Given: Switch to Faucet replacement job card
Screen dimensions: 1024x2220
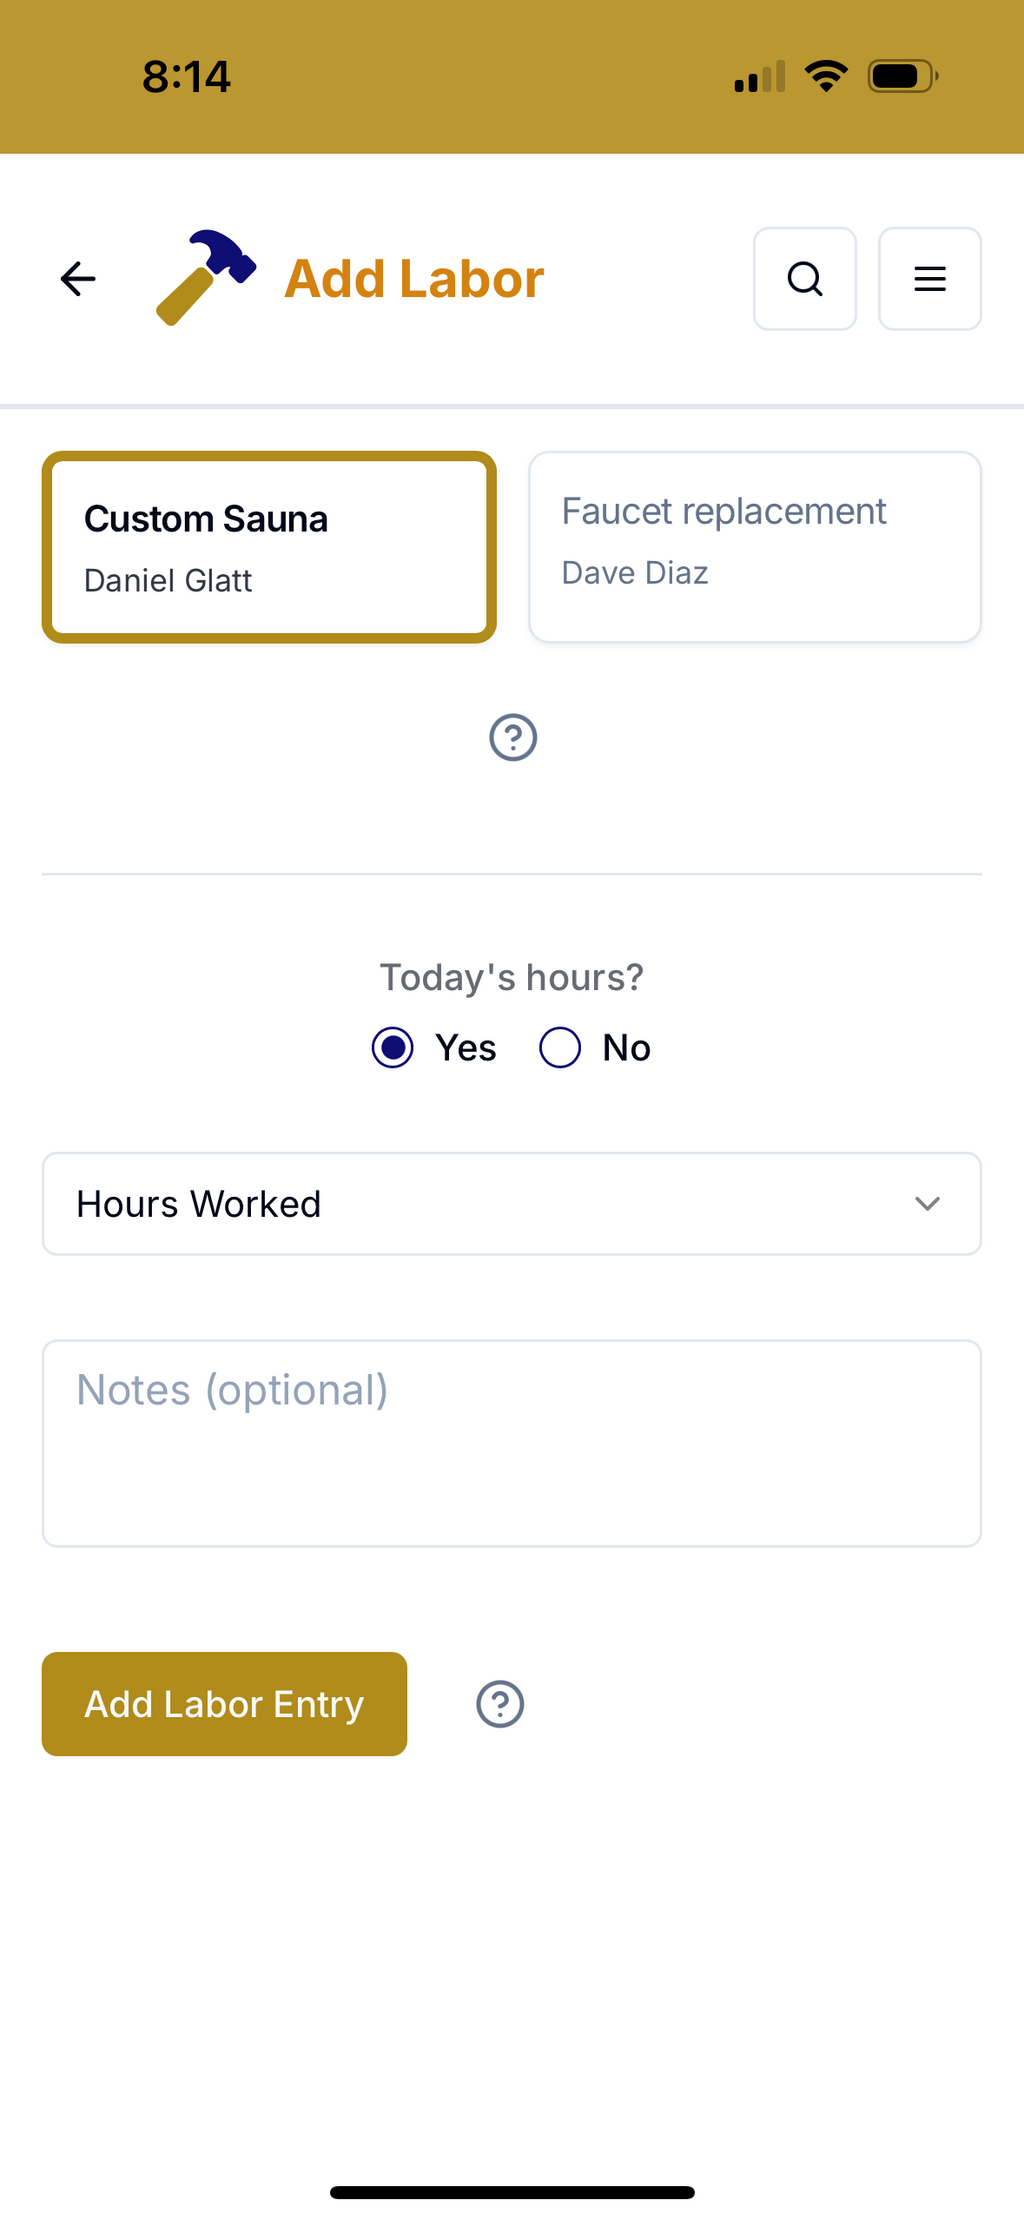Looking at the screenshot, I should tap(754, 547).
